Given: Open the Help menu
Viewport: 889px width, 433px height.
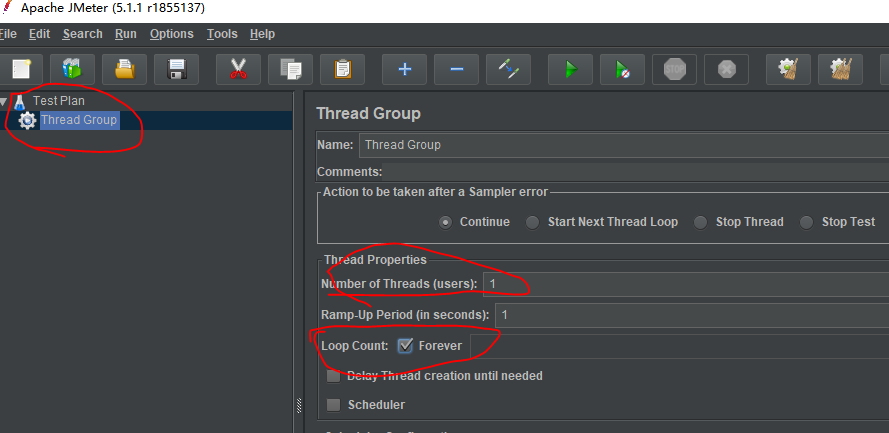Looking at the screenshot, I should pyautogui.click(x=263, y=34).
